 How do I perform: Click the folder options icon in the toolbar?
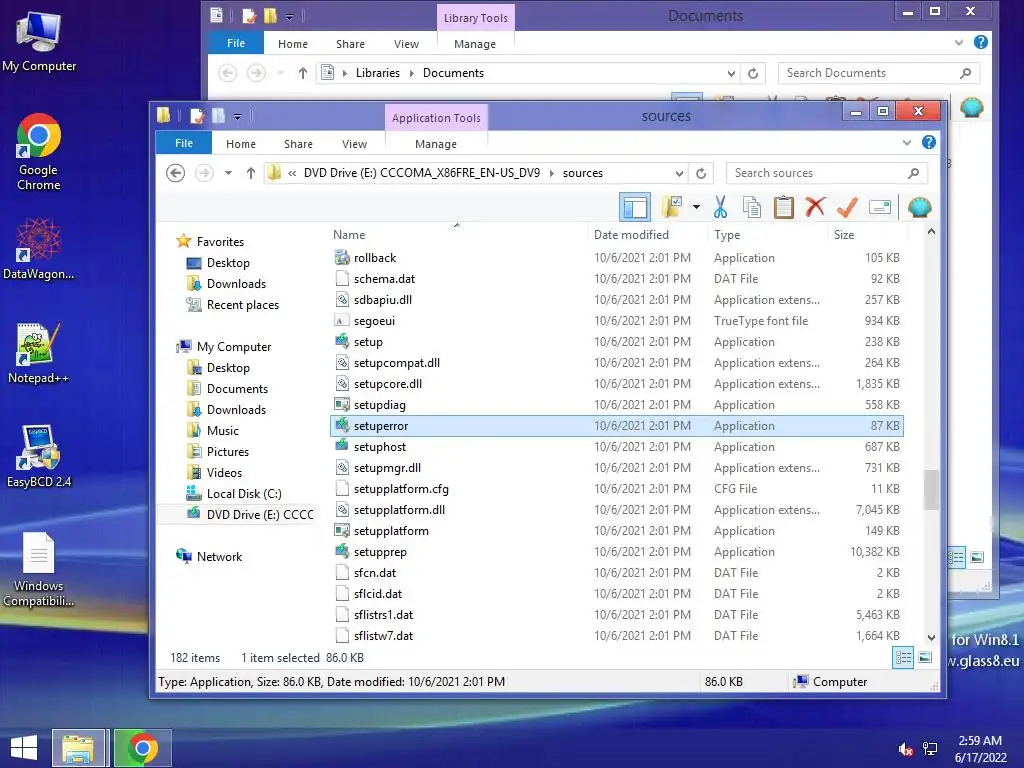point(672,208)
